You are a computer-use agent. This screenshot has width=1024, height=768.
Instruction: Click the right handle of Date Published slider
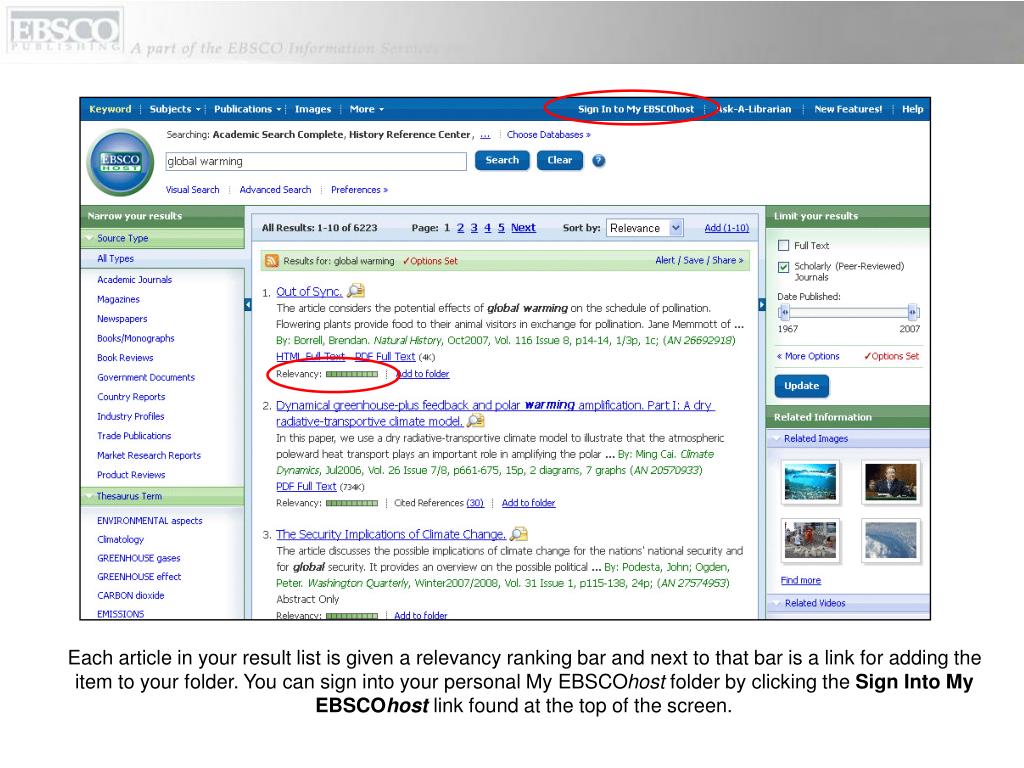[913, 312]
